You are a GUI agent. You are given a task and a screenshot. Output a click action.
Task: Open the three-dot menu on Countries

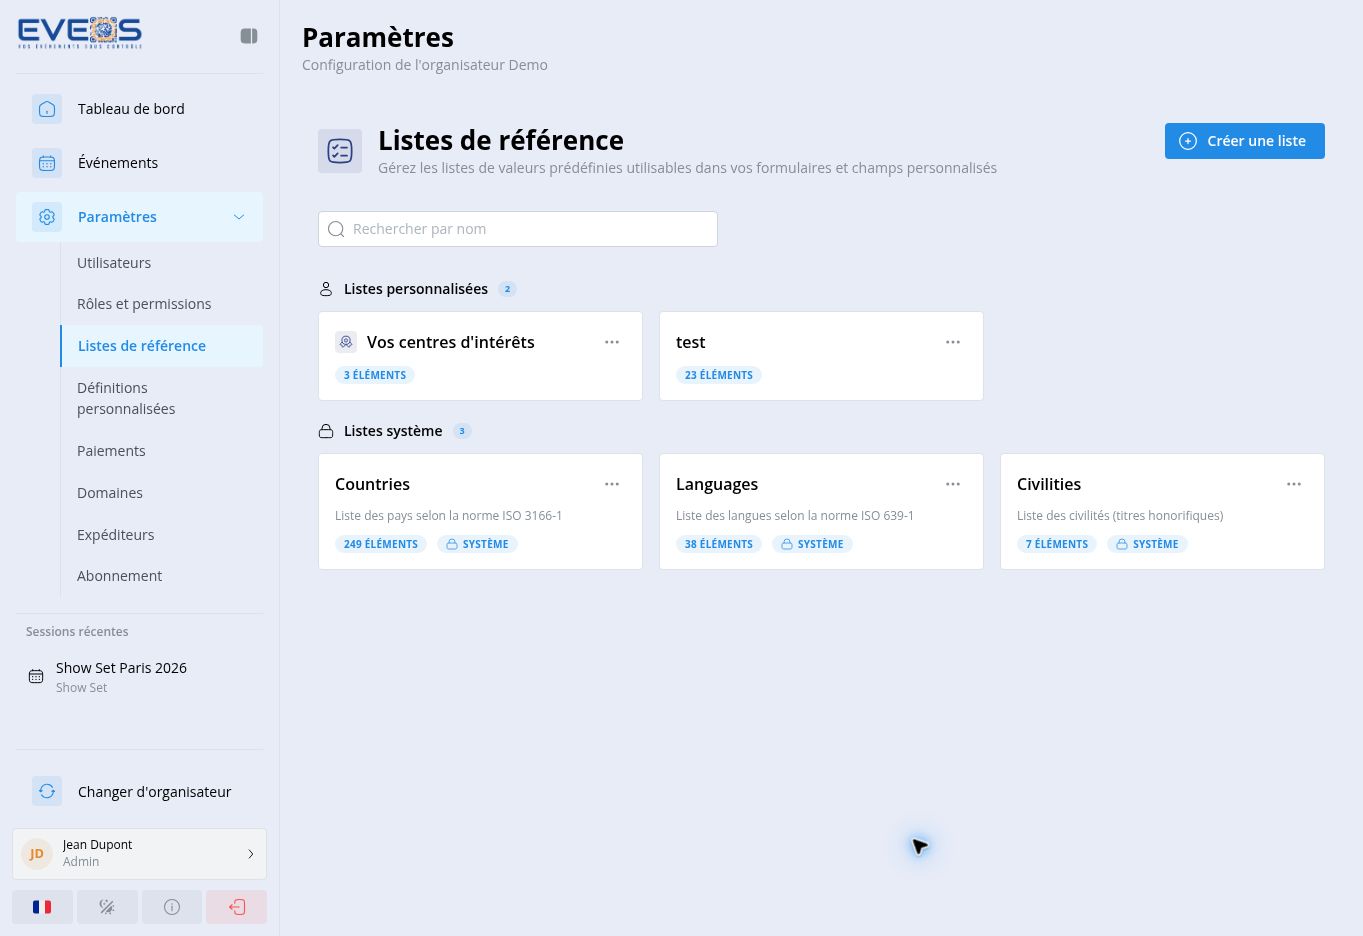(612, 484)
